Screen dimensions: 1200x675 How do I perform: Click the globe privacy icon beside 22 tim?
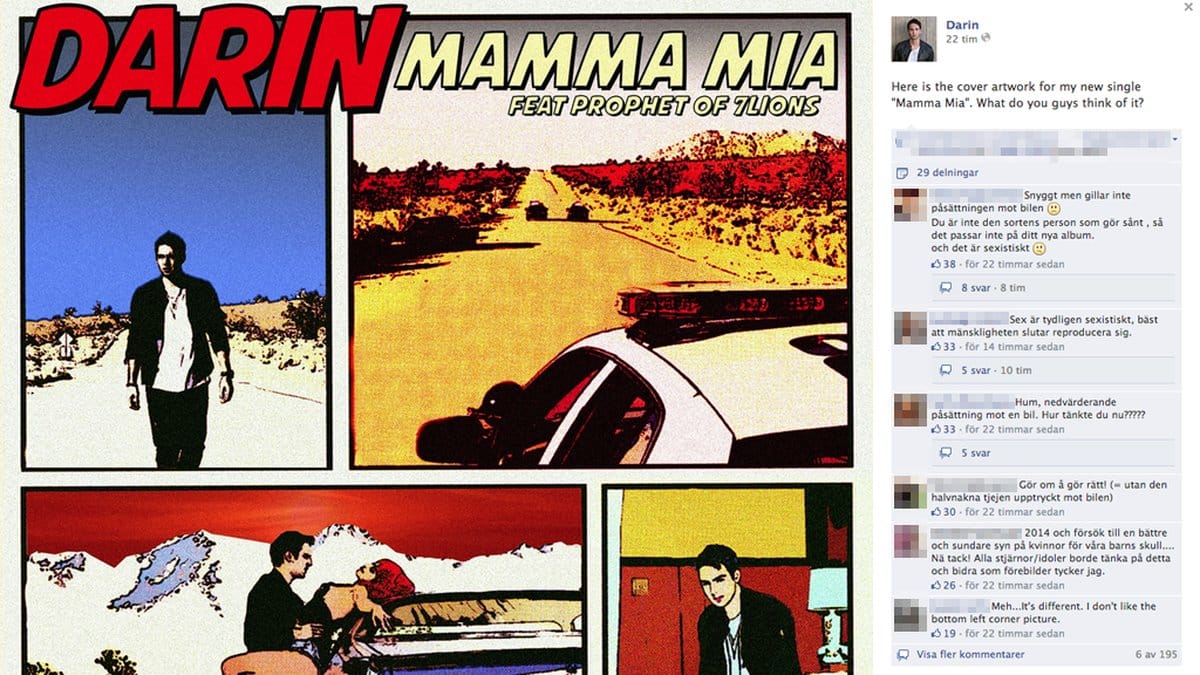[x=987, y=38]
